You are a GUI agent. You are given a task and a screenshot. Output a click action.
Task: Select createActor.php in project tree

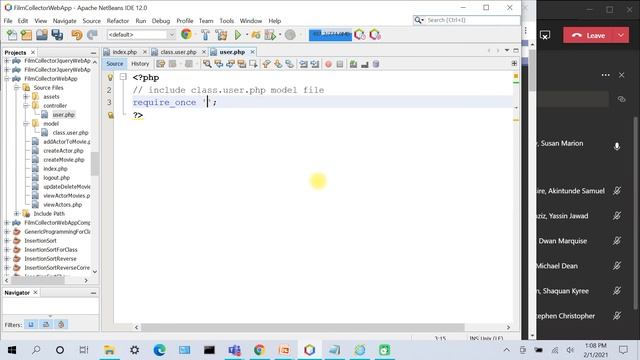[x=63, y=151]
